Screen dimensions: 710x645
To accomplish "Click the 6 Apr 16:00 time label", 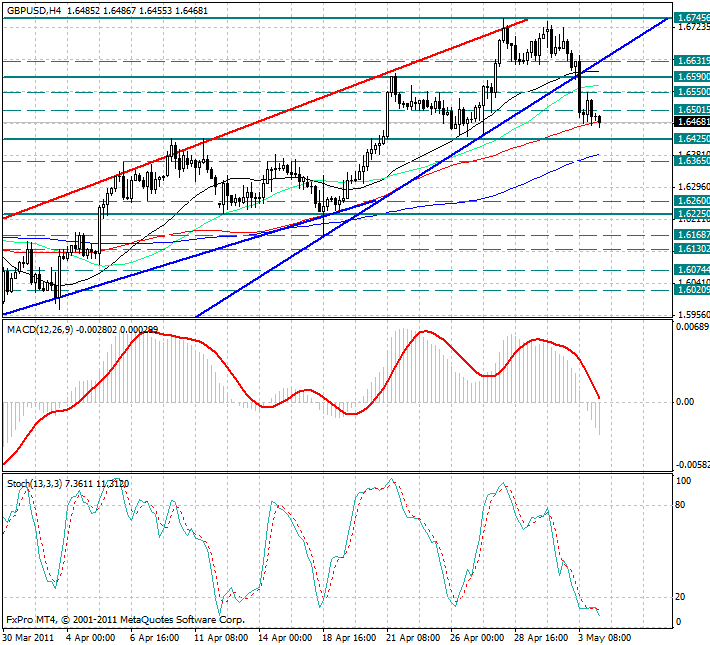I will 155,638.
